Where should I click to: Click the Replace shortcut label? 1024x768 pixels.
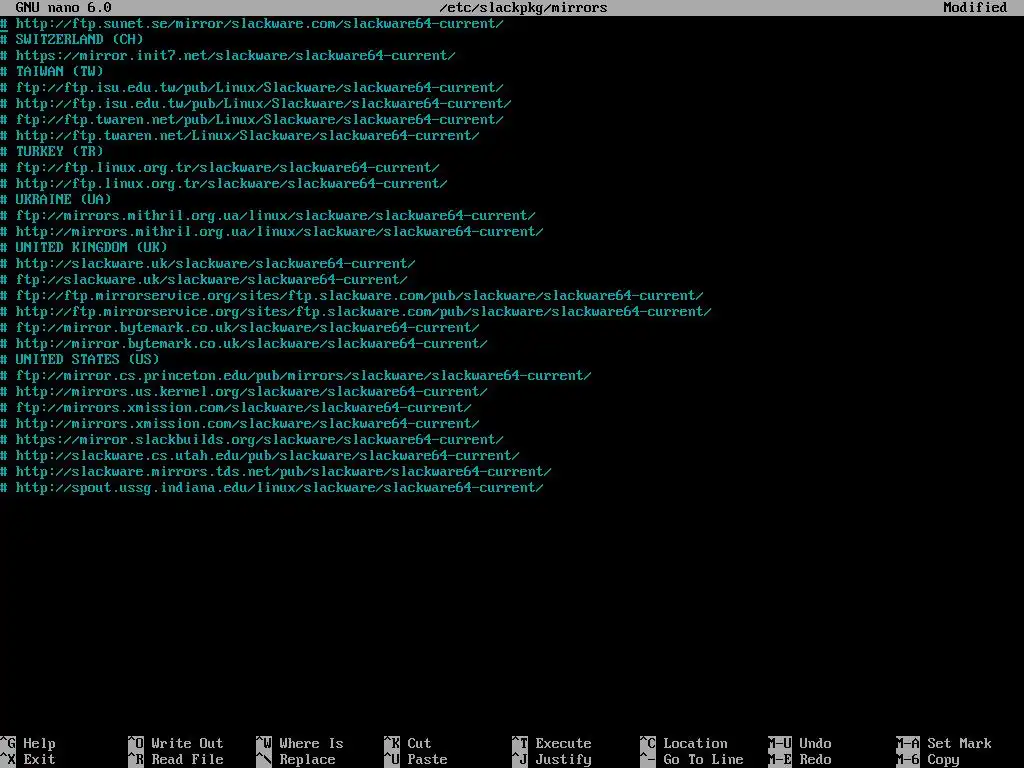[296, 760]
